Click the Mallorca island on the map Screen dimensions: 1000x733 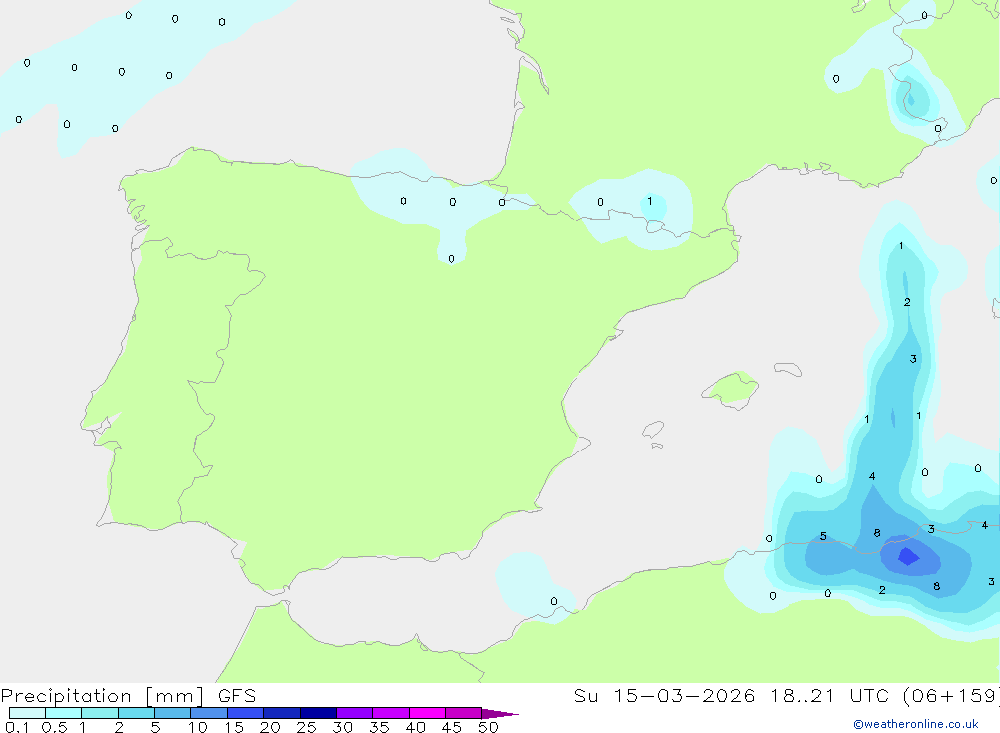tap(731, 388)
